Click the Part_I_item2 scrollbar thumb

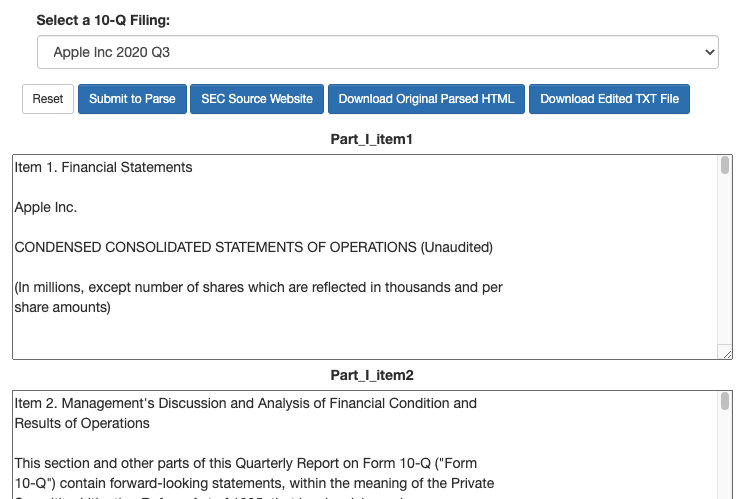[x=725, y=401]
